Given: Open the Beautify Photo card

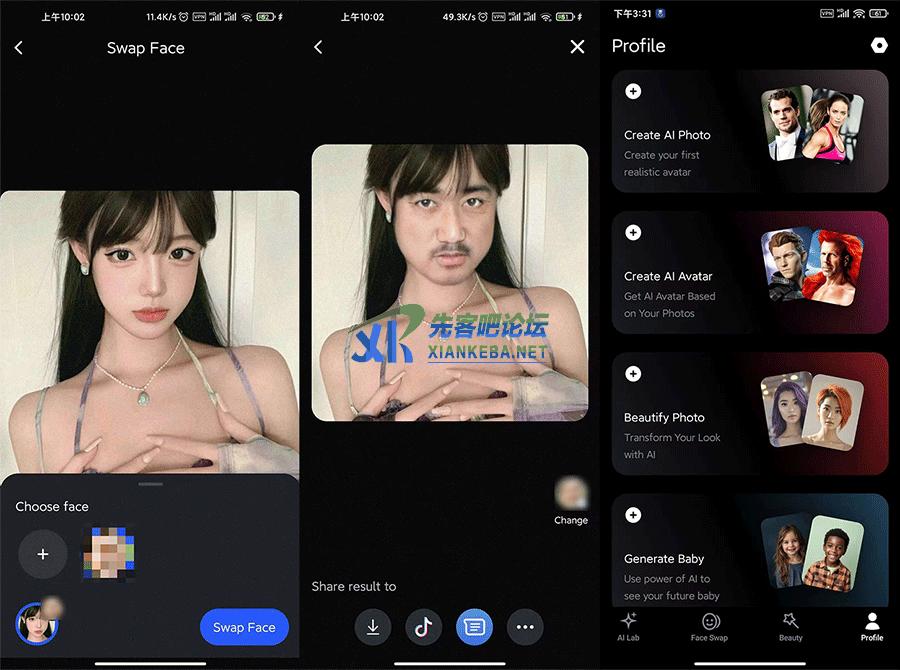Looking at the screenshot, I should click(x=749, y=413).
